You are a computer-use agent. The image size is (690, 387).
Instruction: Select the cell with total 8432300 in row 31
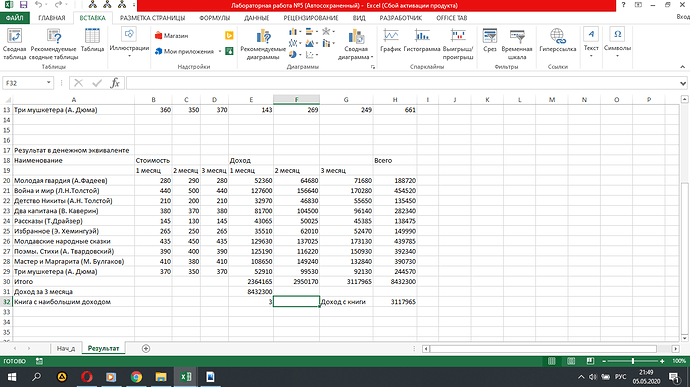click(251, 292)
